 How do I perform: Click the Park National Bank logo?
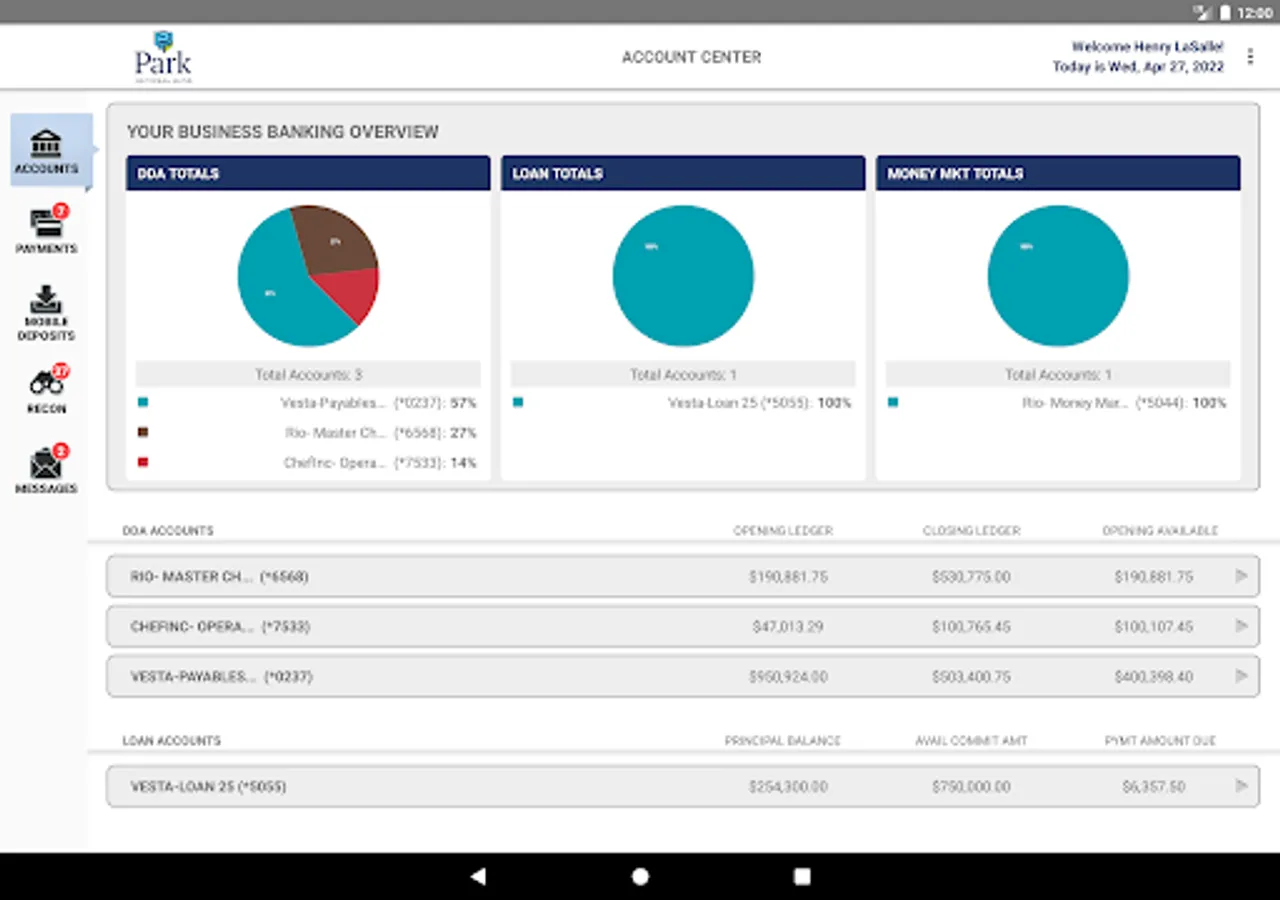tap(163, 57)
